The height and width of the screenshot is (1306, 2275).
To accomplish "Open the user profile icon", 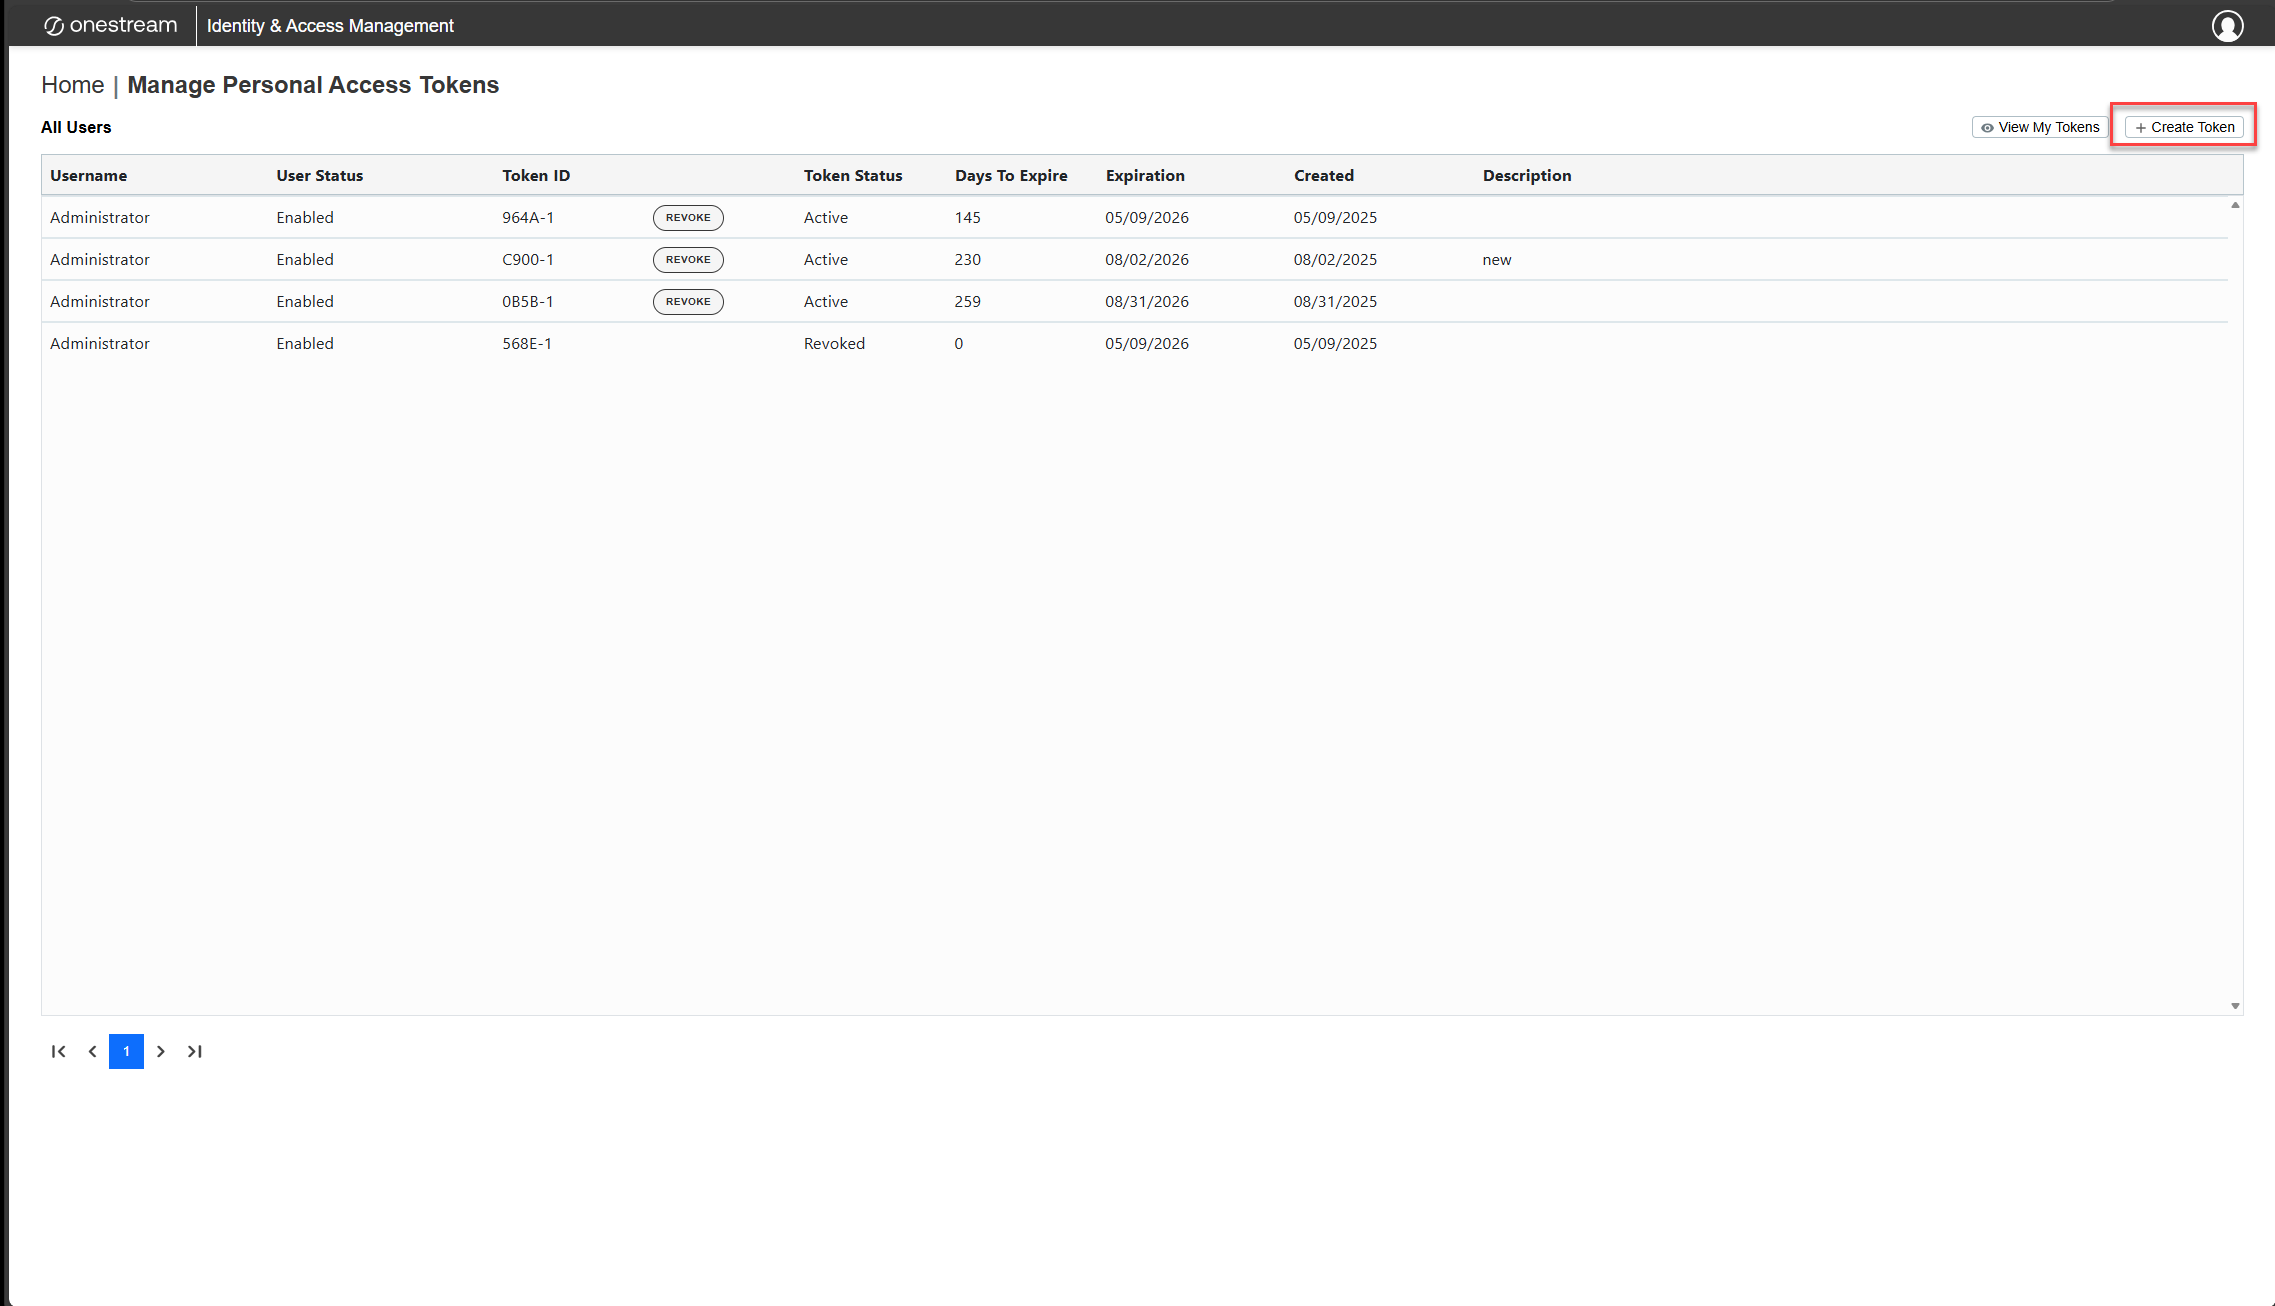I will pos(2227,26).
